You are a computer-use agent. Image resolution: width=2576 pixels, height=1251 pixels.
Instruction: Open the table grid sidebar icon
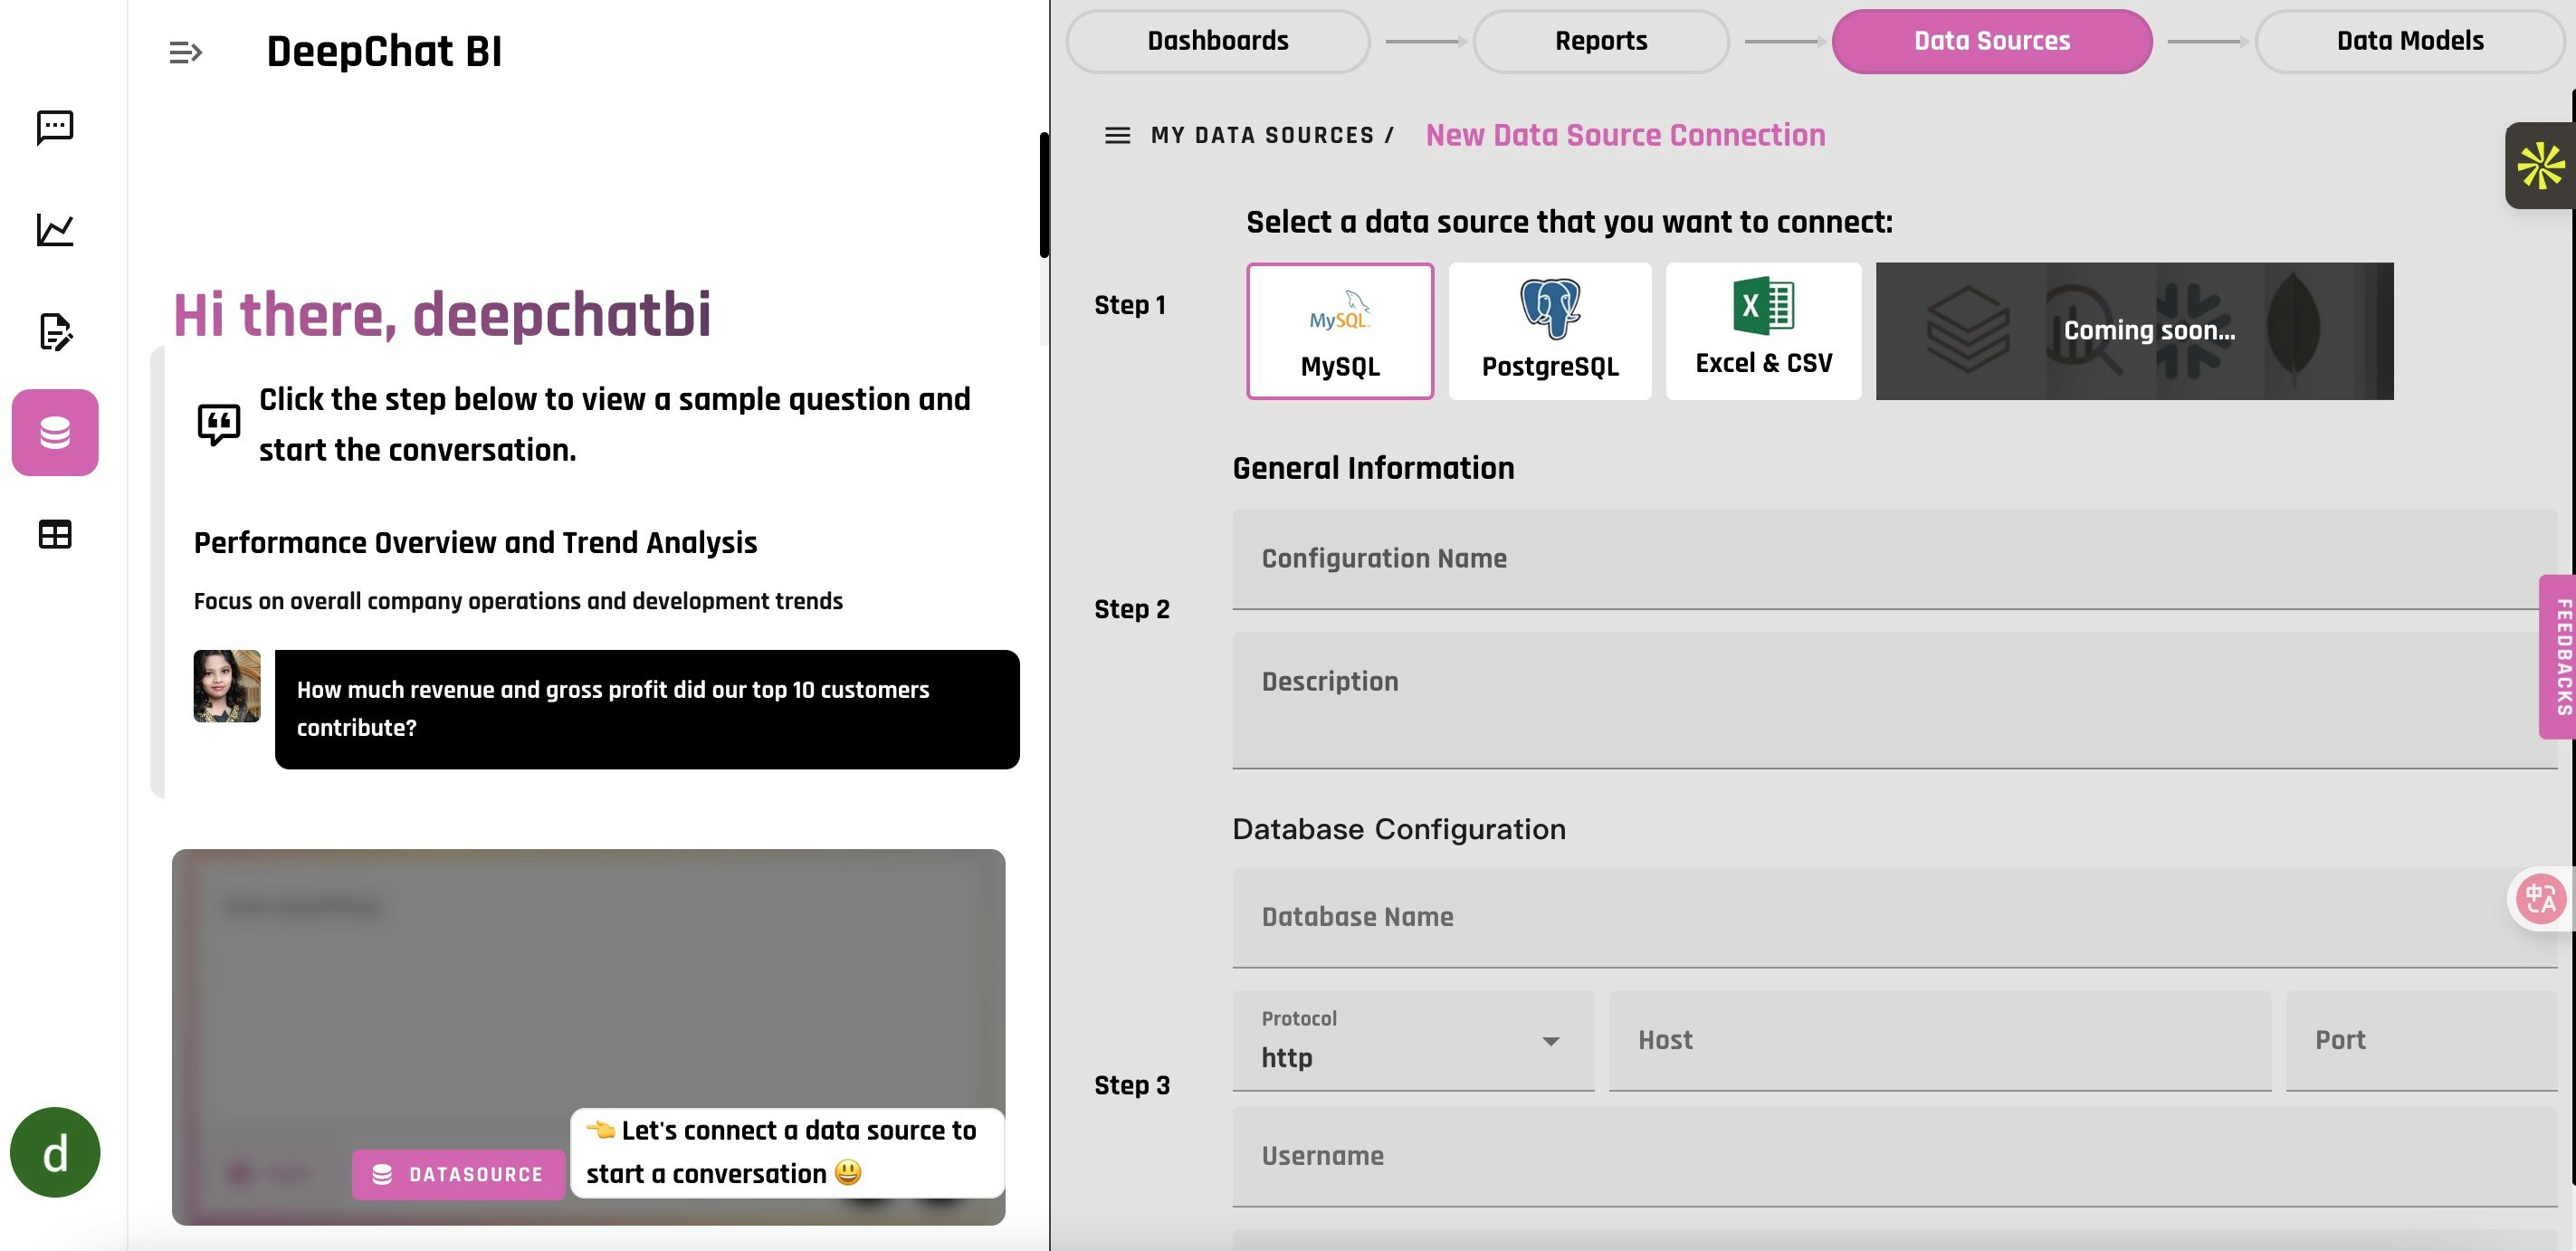[x=55, y=534]
